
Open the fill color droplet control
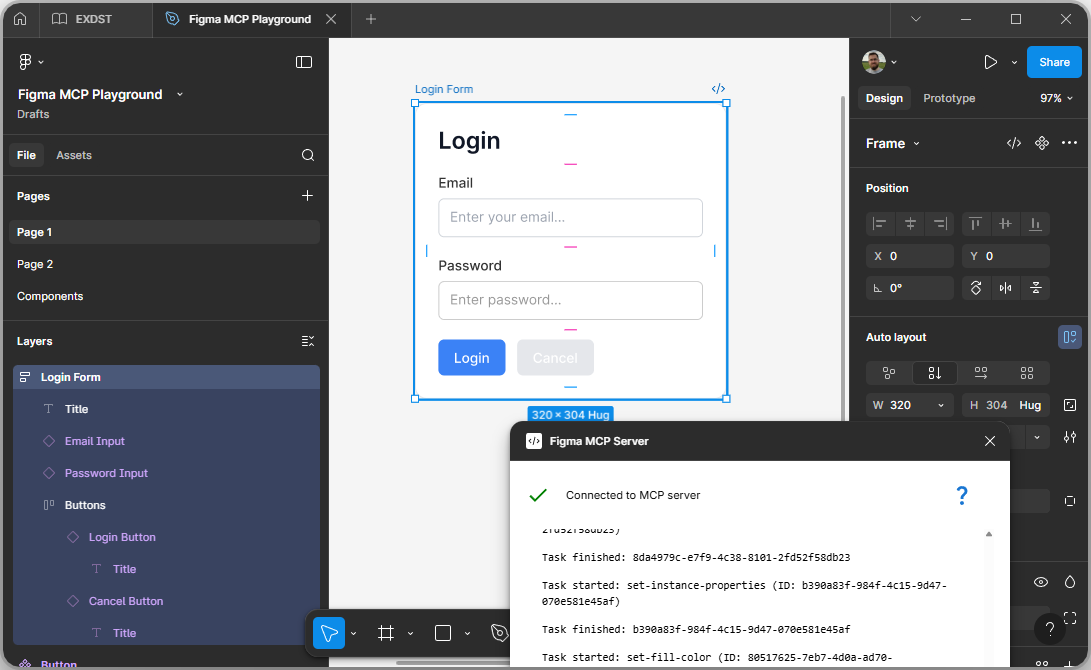coord(1069,581)
